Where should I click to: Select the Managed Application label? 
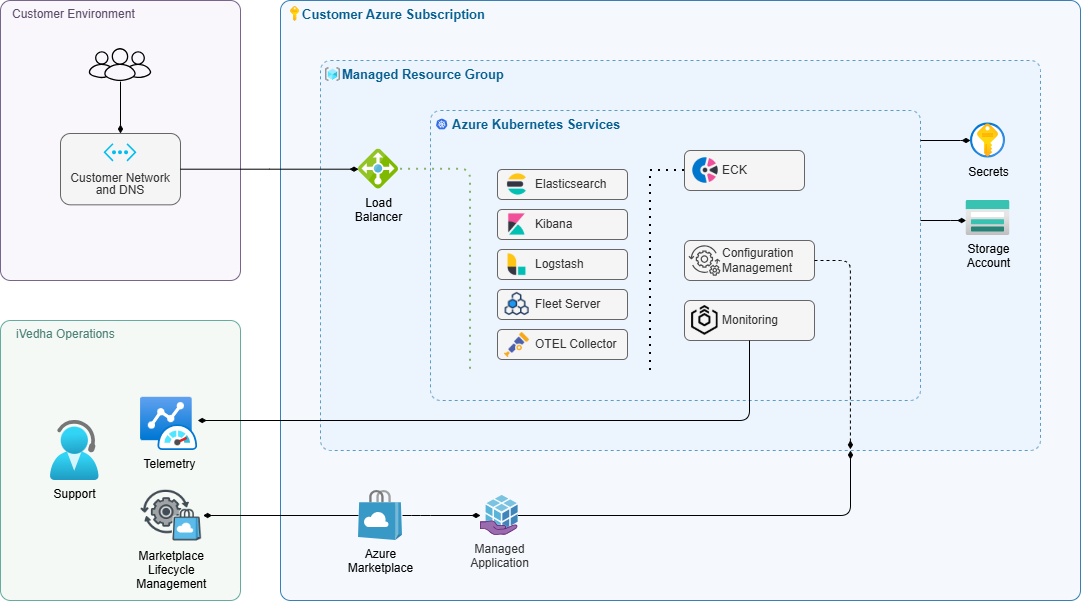[500, 556]
